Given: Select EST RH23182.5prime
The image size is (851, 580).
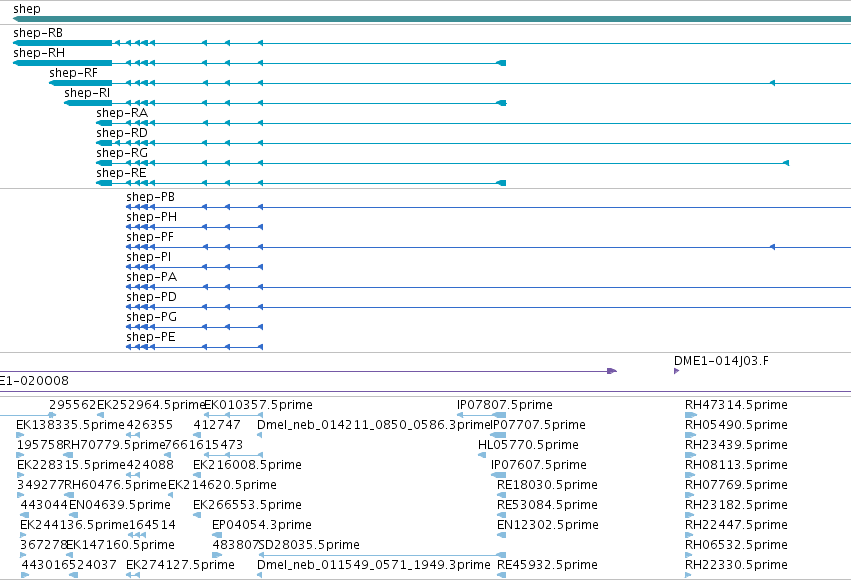Looking at the screenshot, I should (736, 506).
